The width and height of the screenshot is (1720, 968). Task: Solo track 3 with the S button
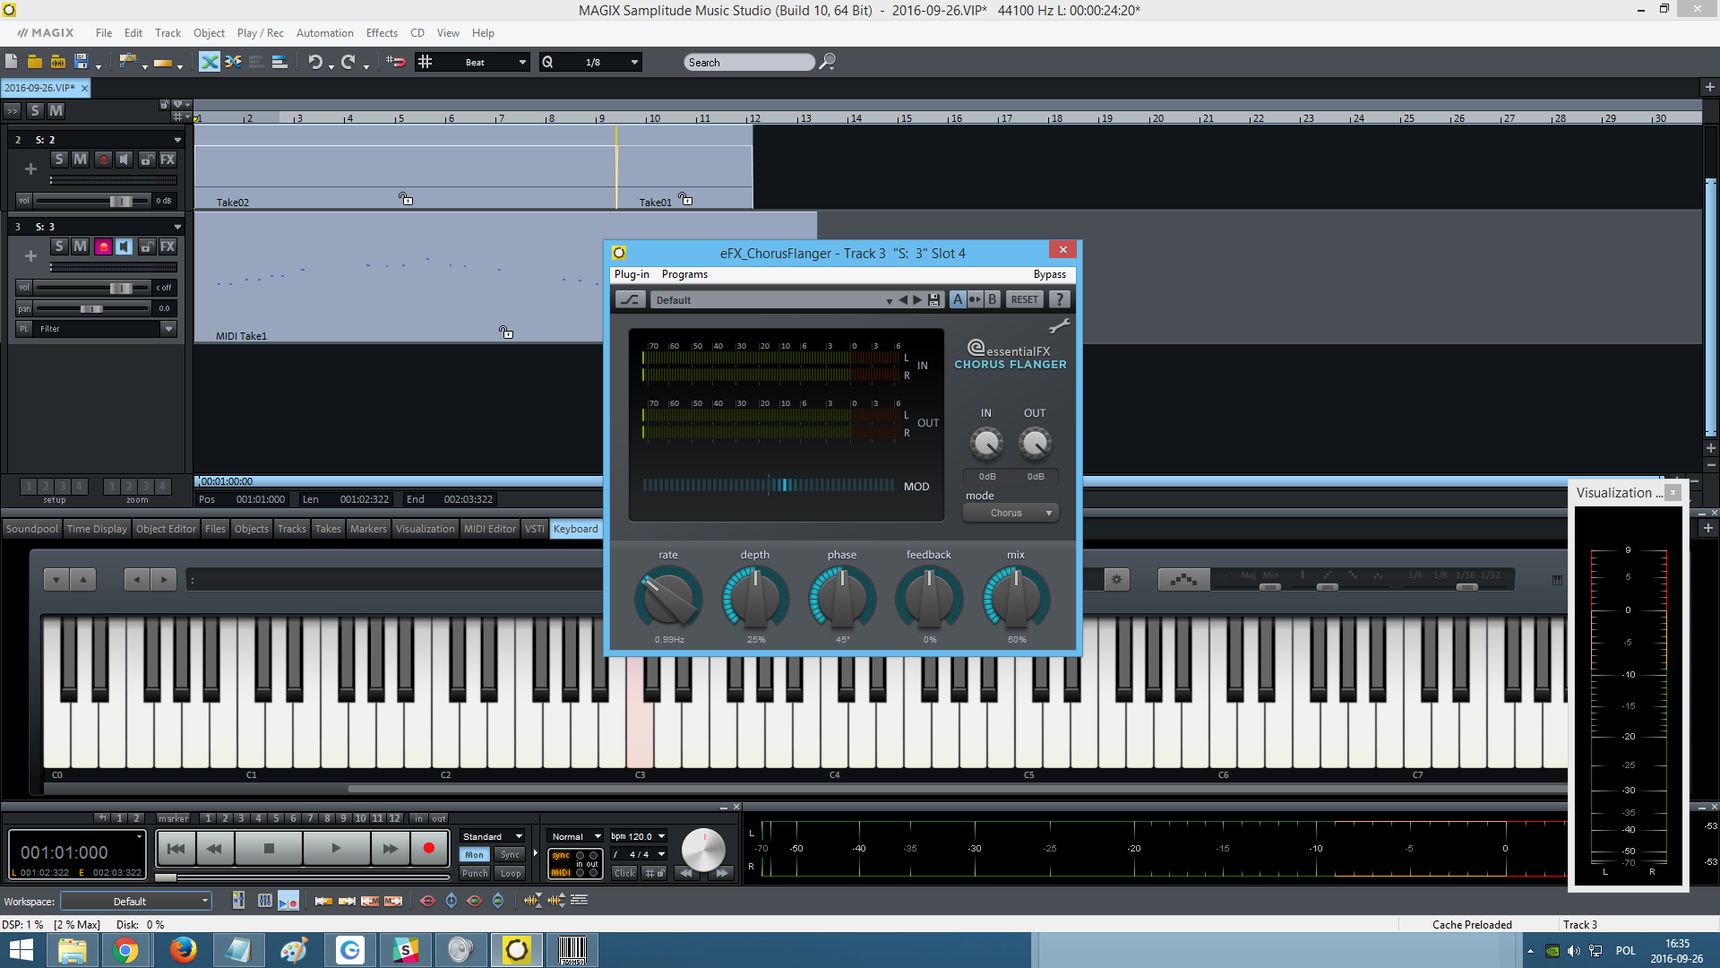(x=59, y=246)
